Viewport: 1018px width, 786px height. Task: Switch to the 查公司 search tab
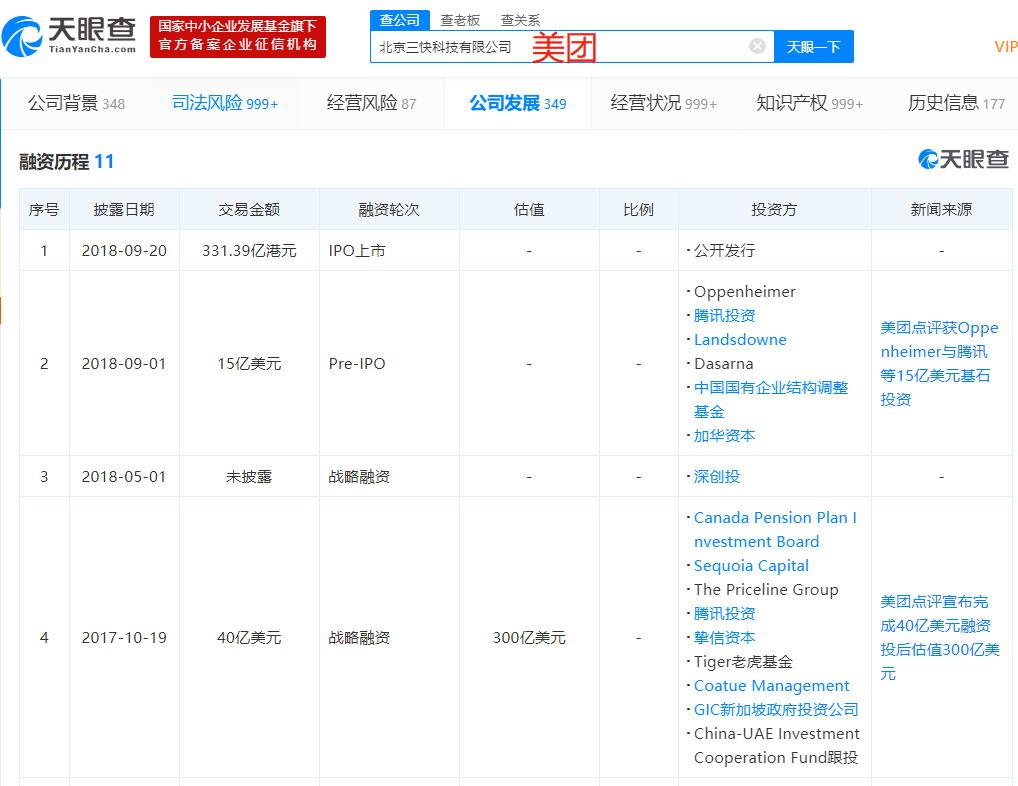[x=399, y=20]
